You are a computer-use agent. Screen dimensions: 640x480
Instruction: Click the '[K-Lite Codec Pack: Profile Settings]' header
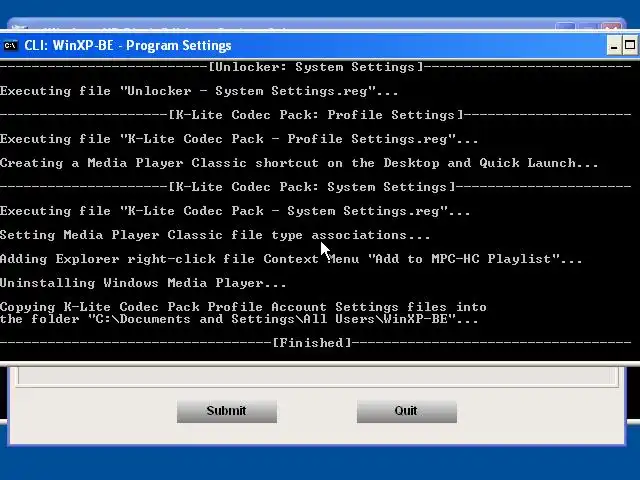point(316,115)
